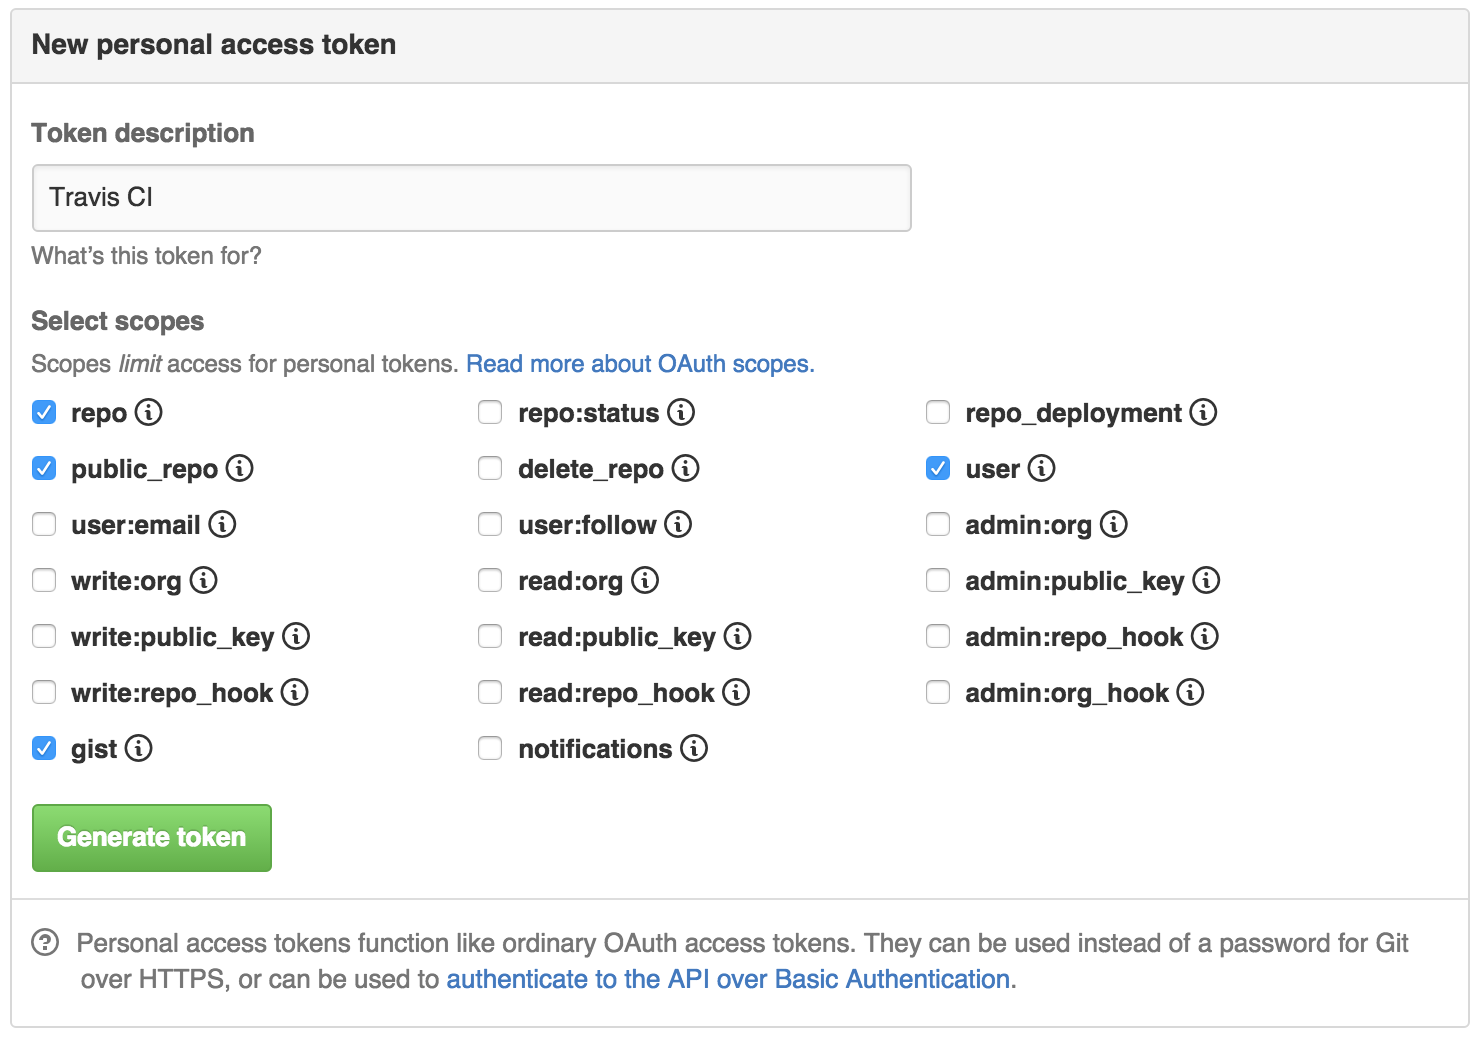The image size is (1484, 1038).
Task: Click the info icon beside delete_repo
Action: [x=685, y=468]
